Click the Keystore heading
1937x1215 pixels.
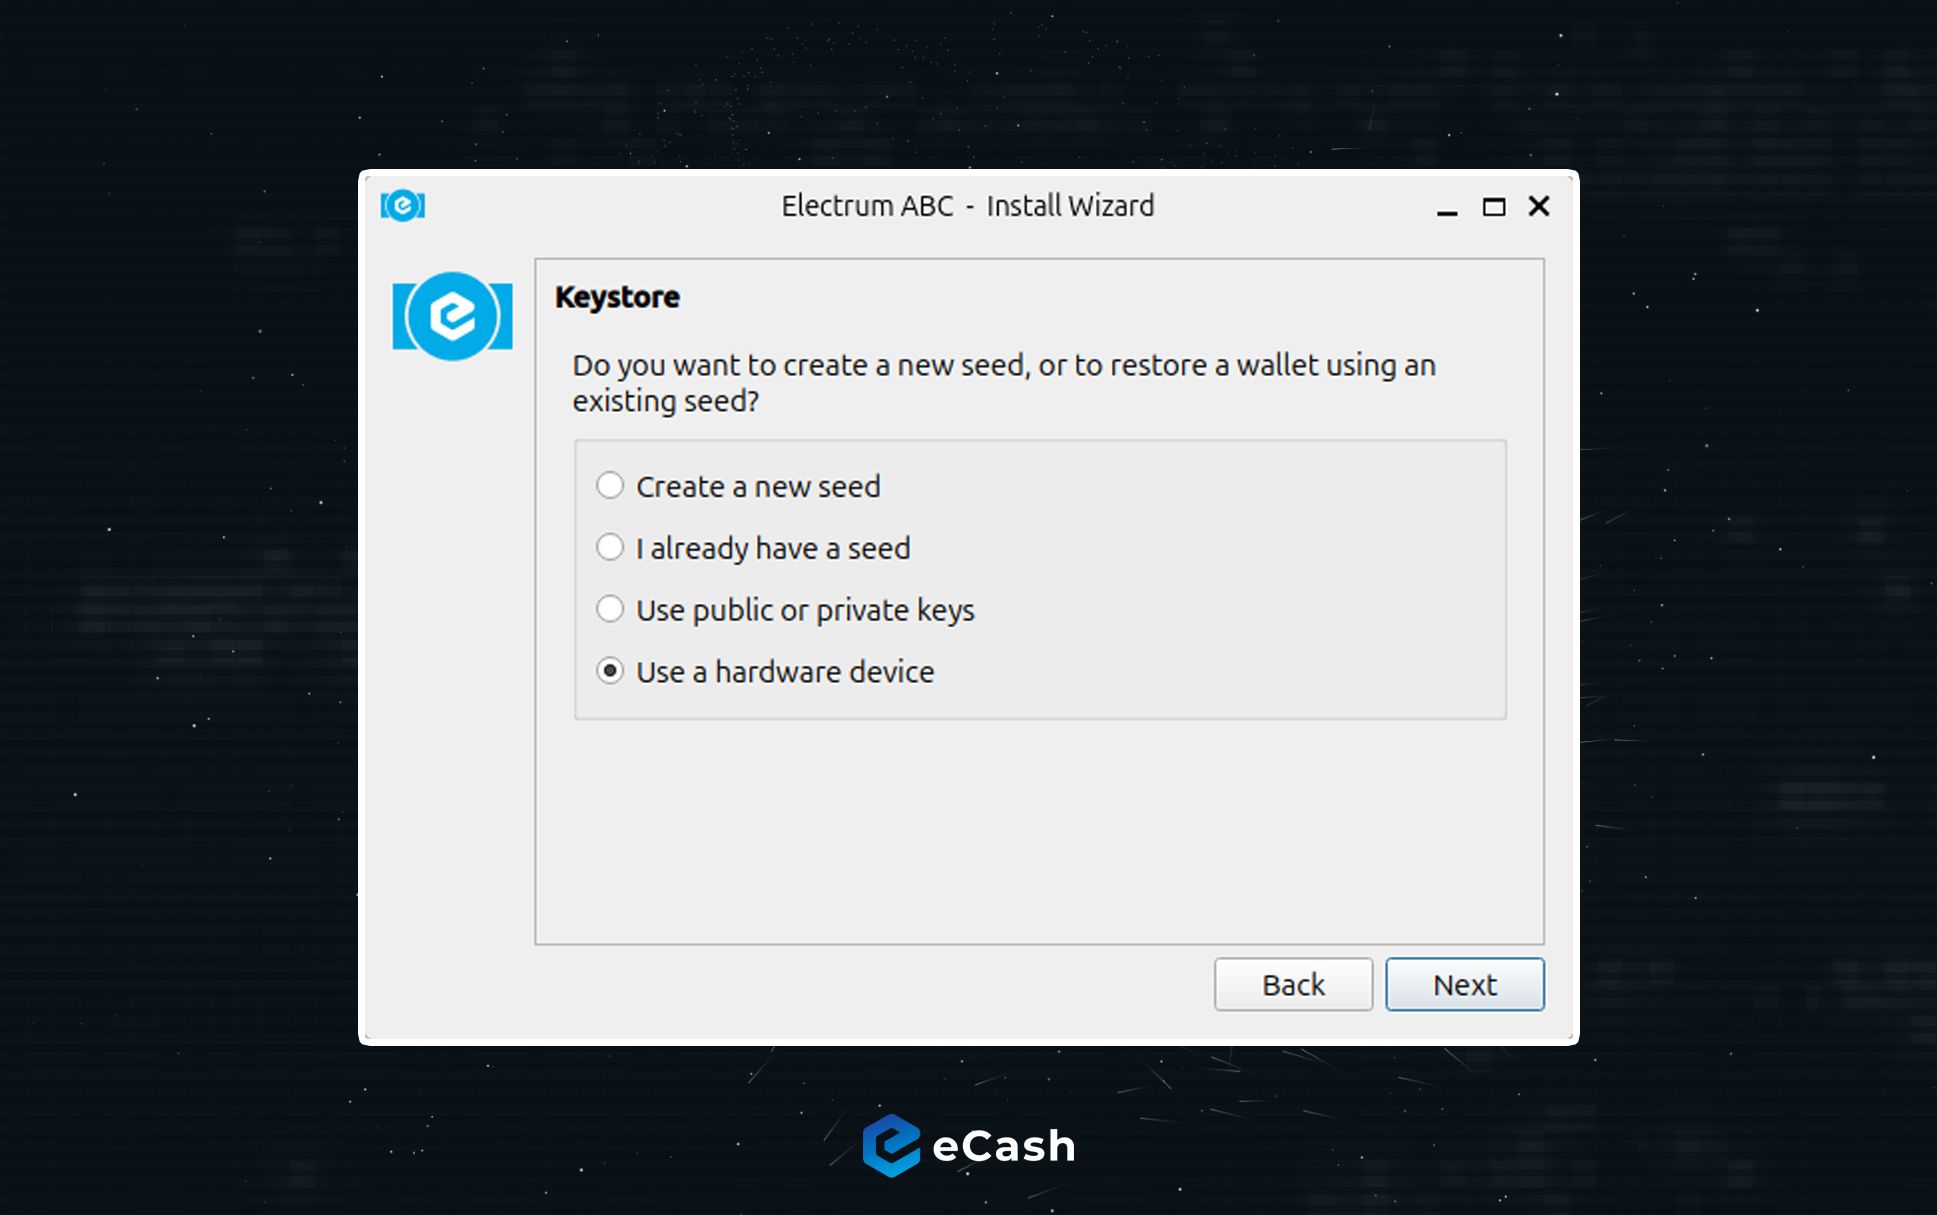(617, 297)
